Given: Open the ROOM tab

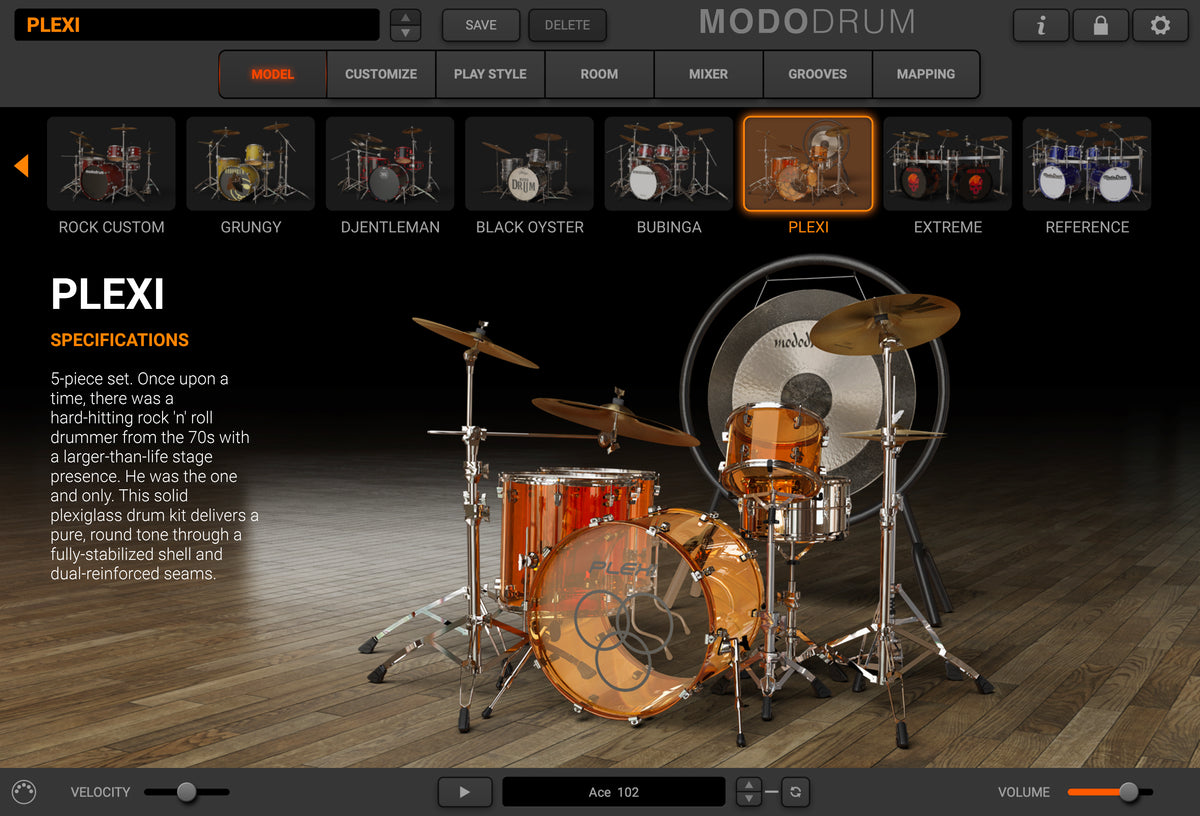Looking at the screenshot, I should click(x=599, y=74).
